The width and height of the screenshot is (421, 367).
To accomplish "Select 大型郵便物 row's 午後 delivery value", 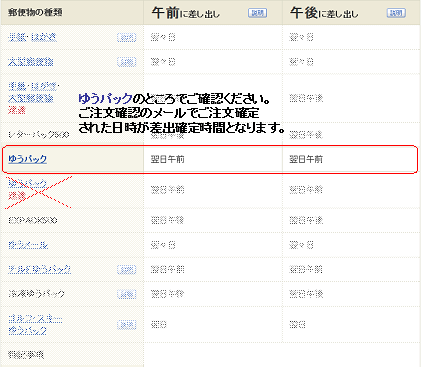I will pos(301,62).
